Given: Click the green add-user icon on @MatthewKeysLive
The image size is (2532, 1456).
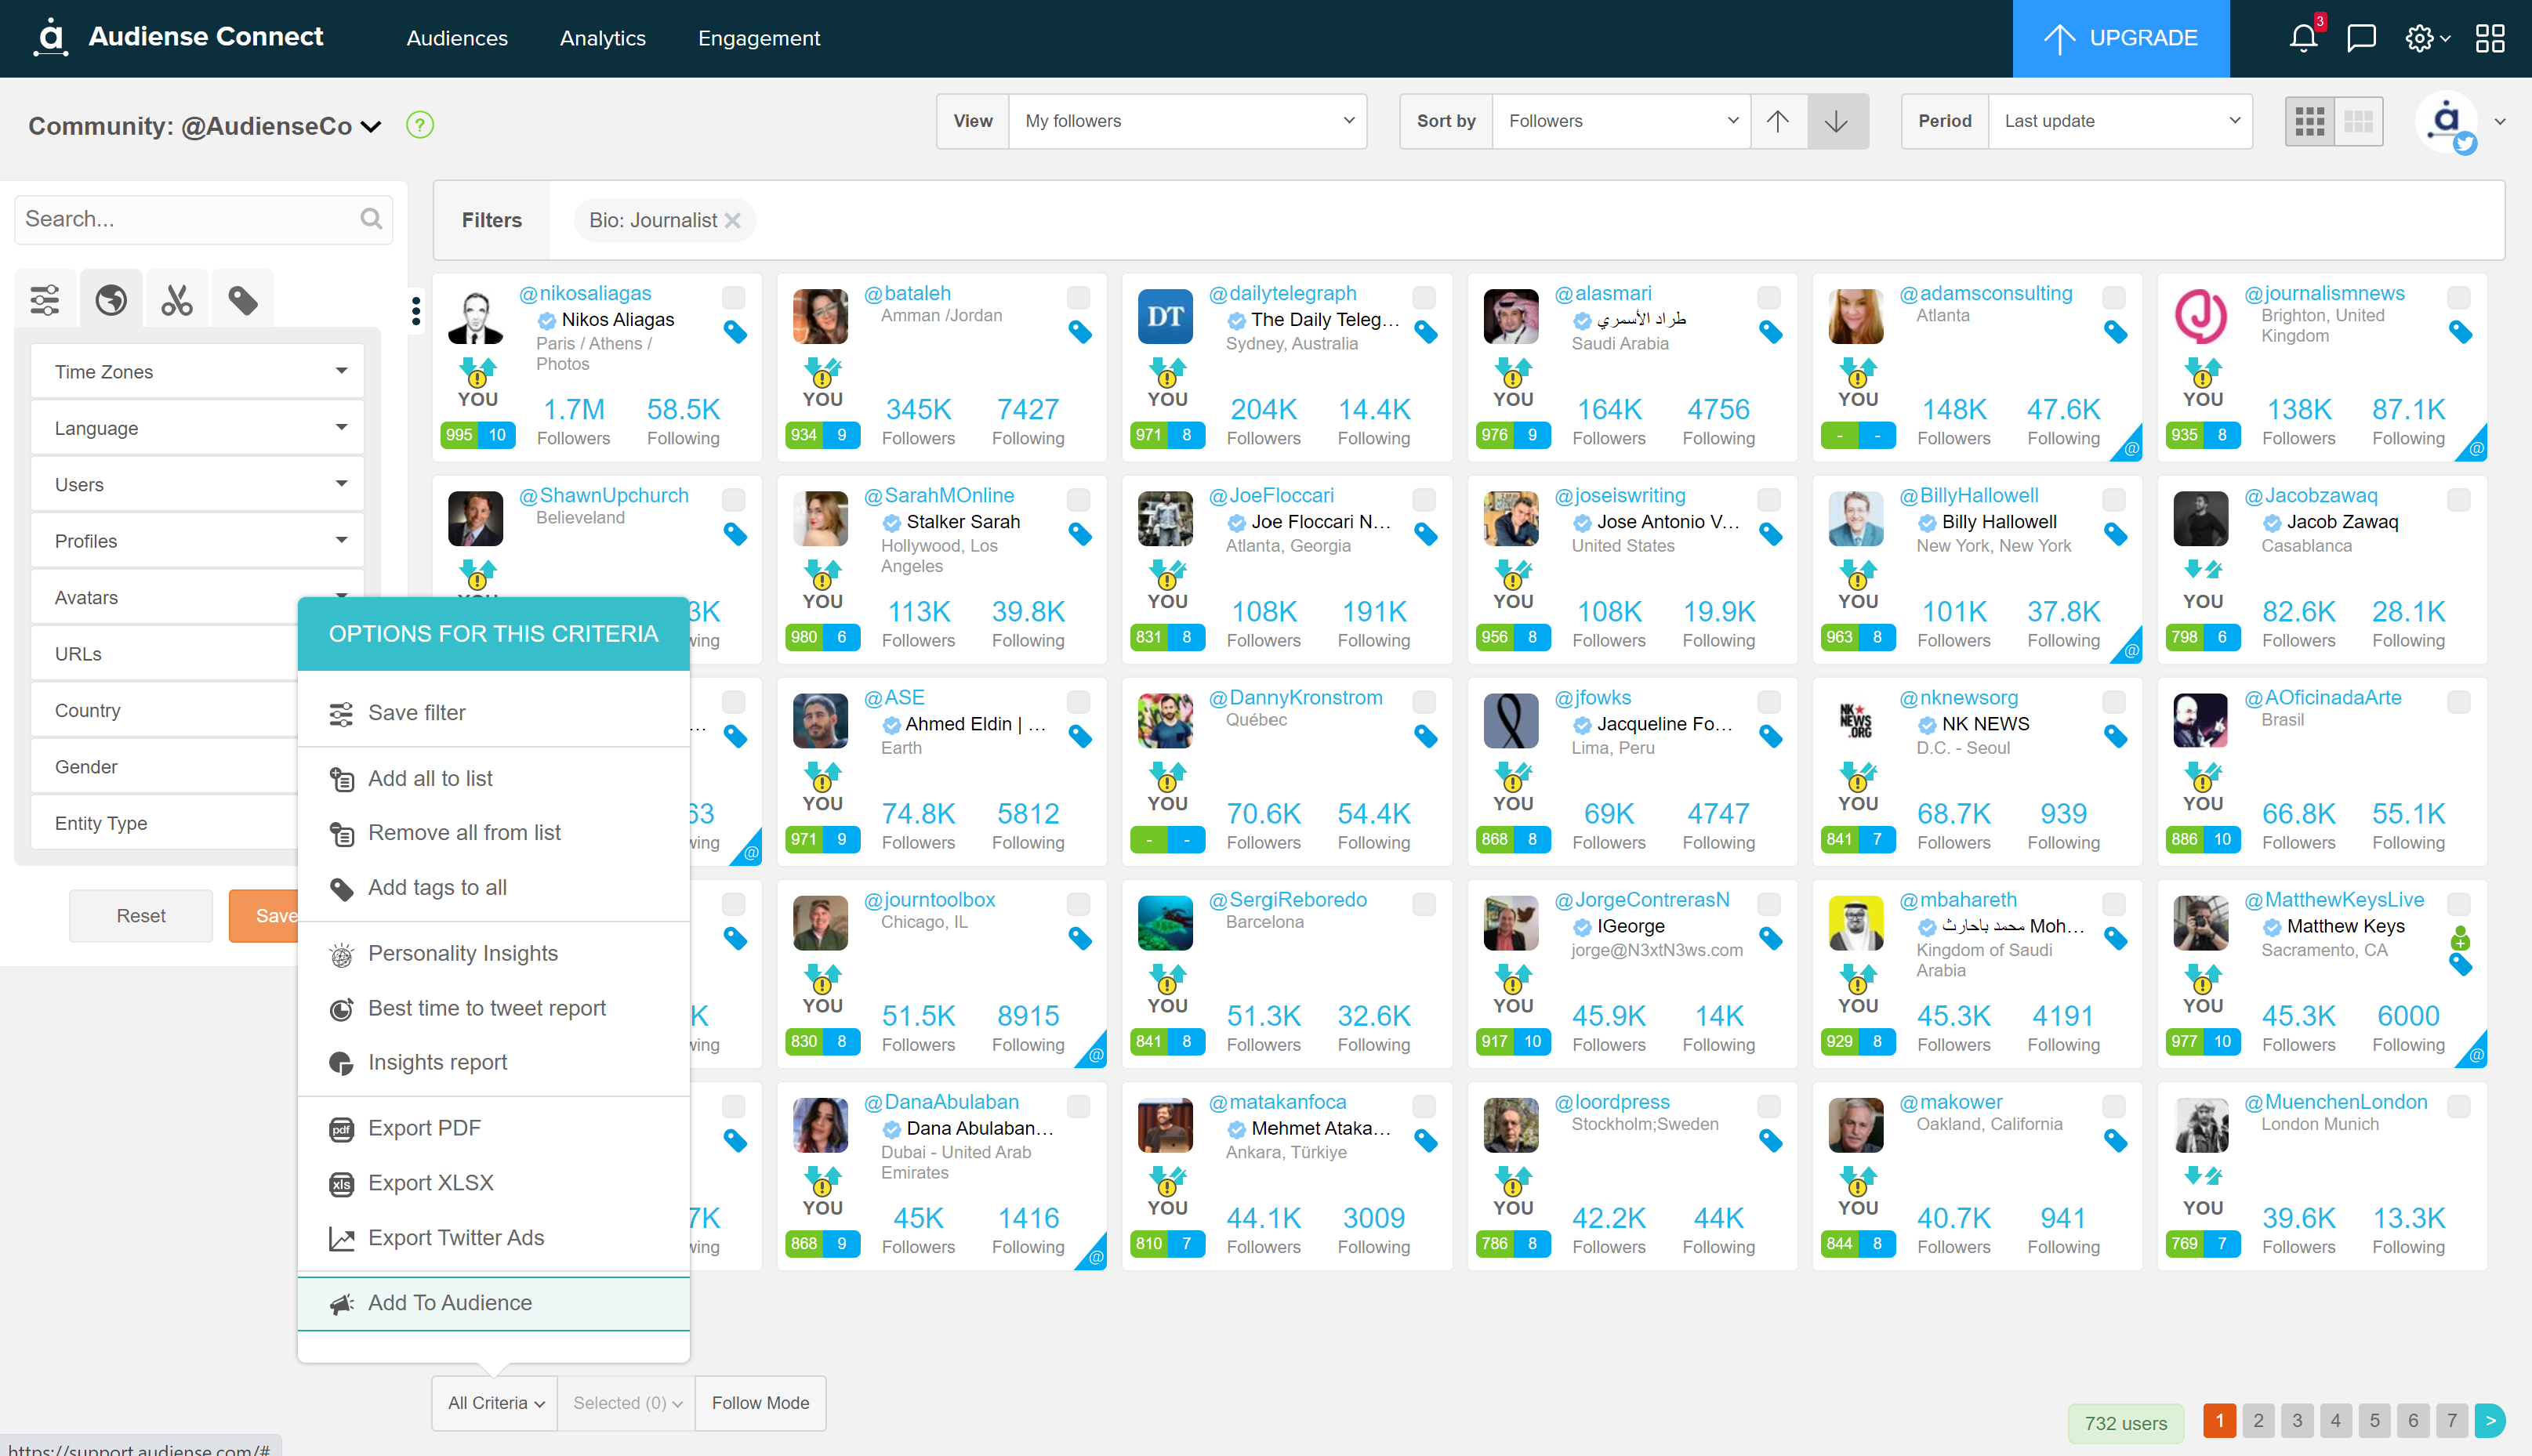Looking at the screenshot, I should [2460, 938].
